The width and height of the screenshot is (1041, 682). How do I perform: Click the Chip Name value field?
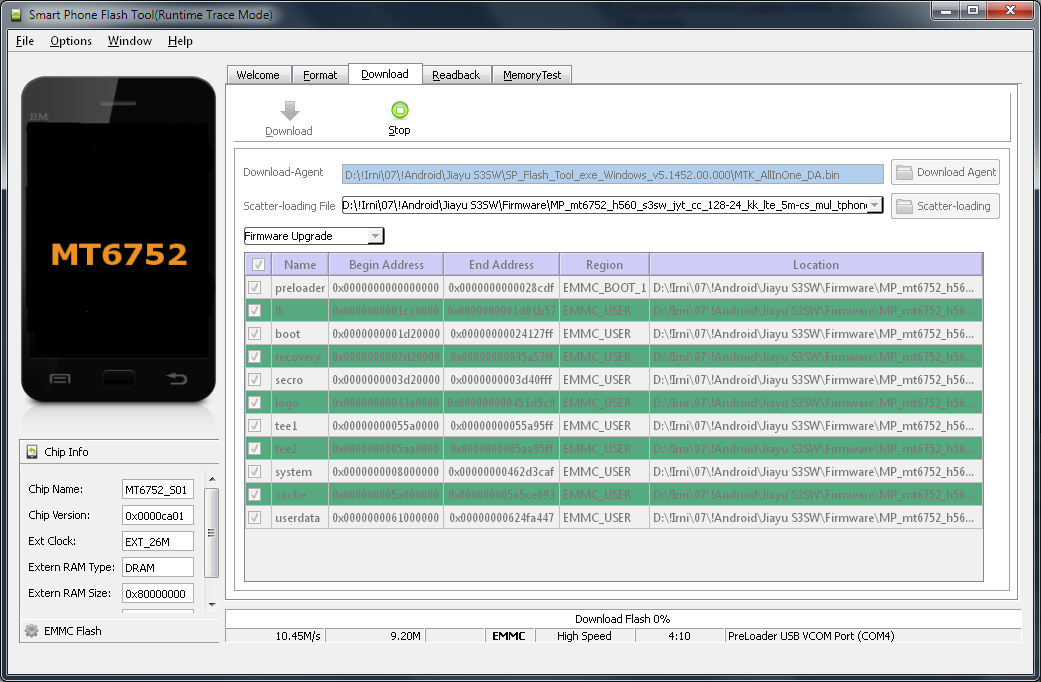(x=158, y=490)
